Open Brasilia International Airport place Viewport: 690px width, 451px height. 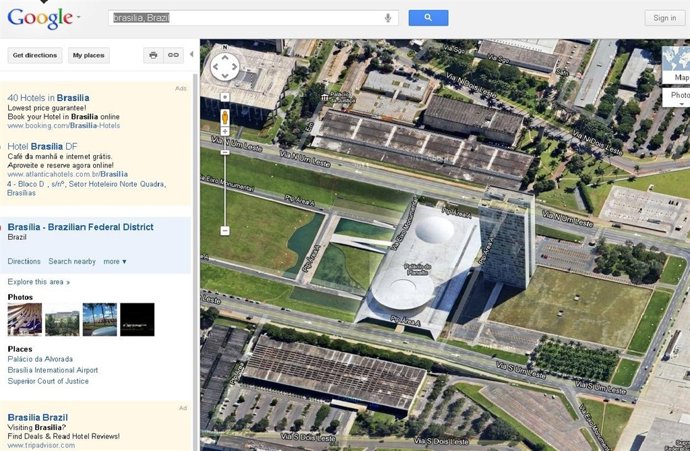(x=53, y=370)
